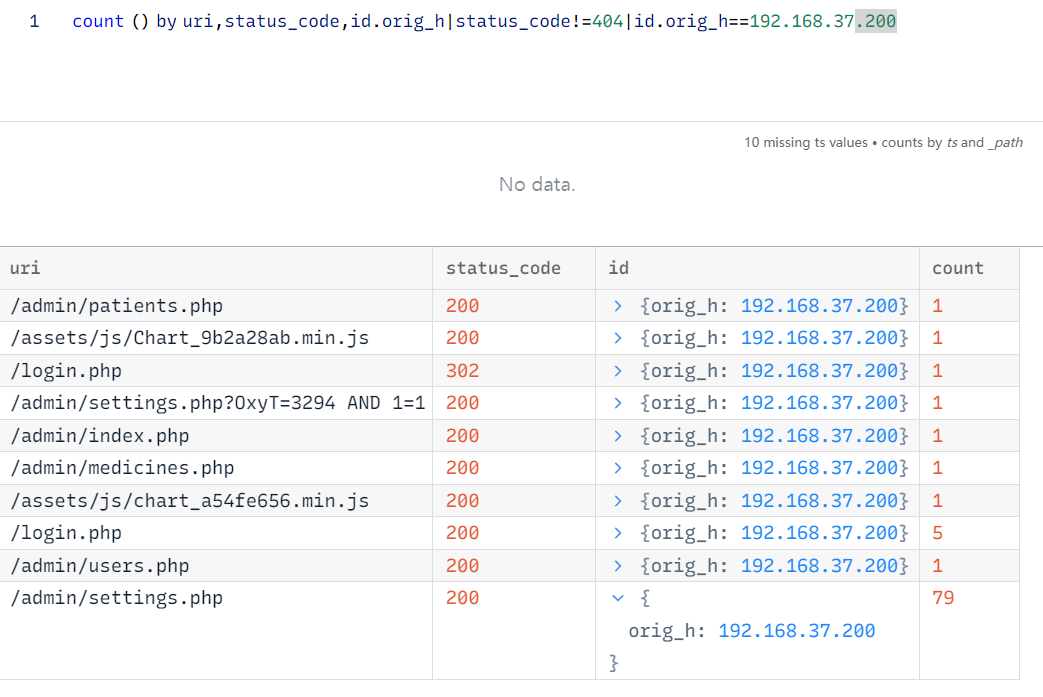Expand id record for /admin/medicines.php row

coord(618,468)
